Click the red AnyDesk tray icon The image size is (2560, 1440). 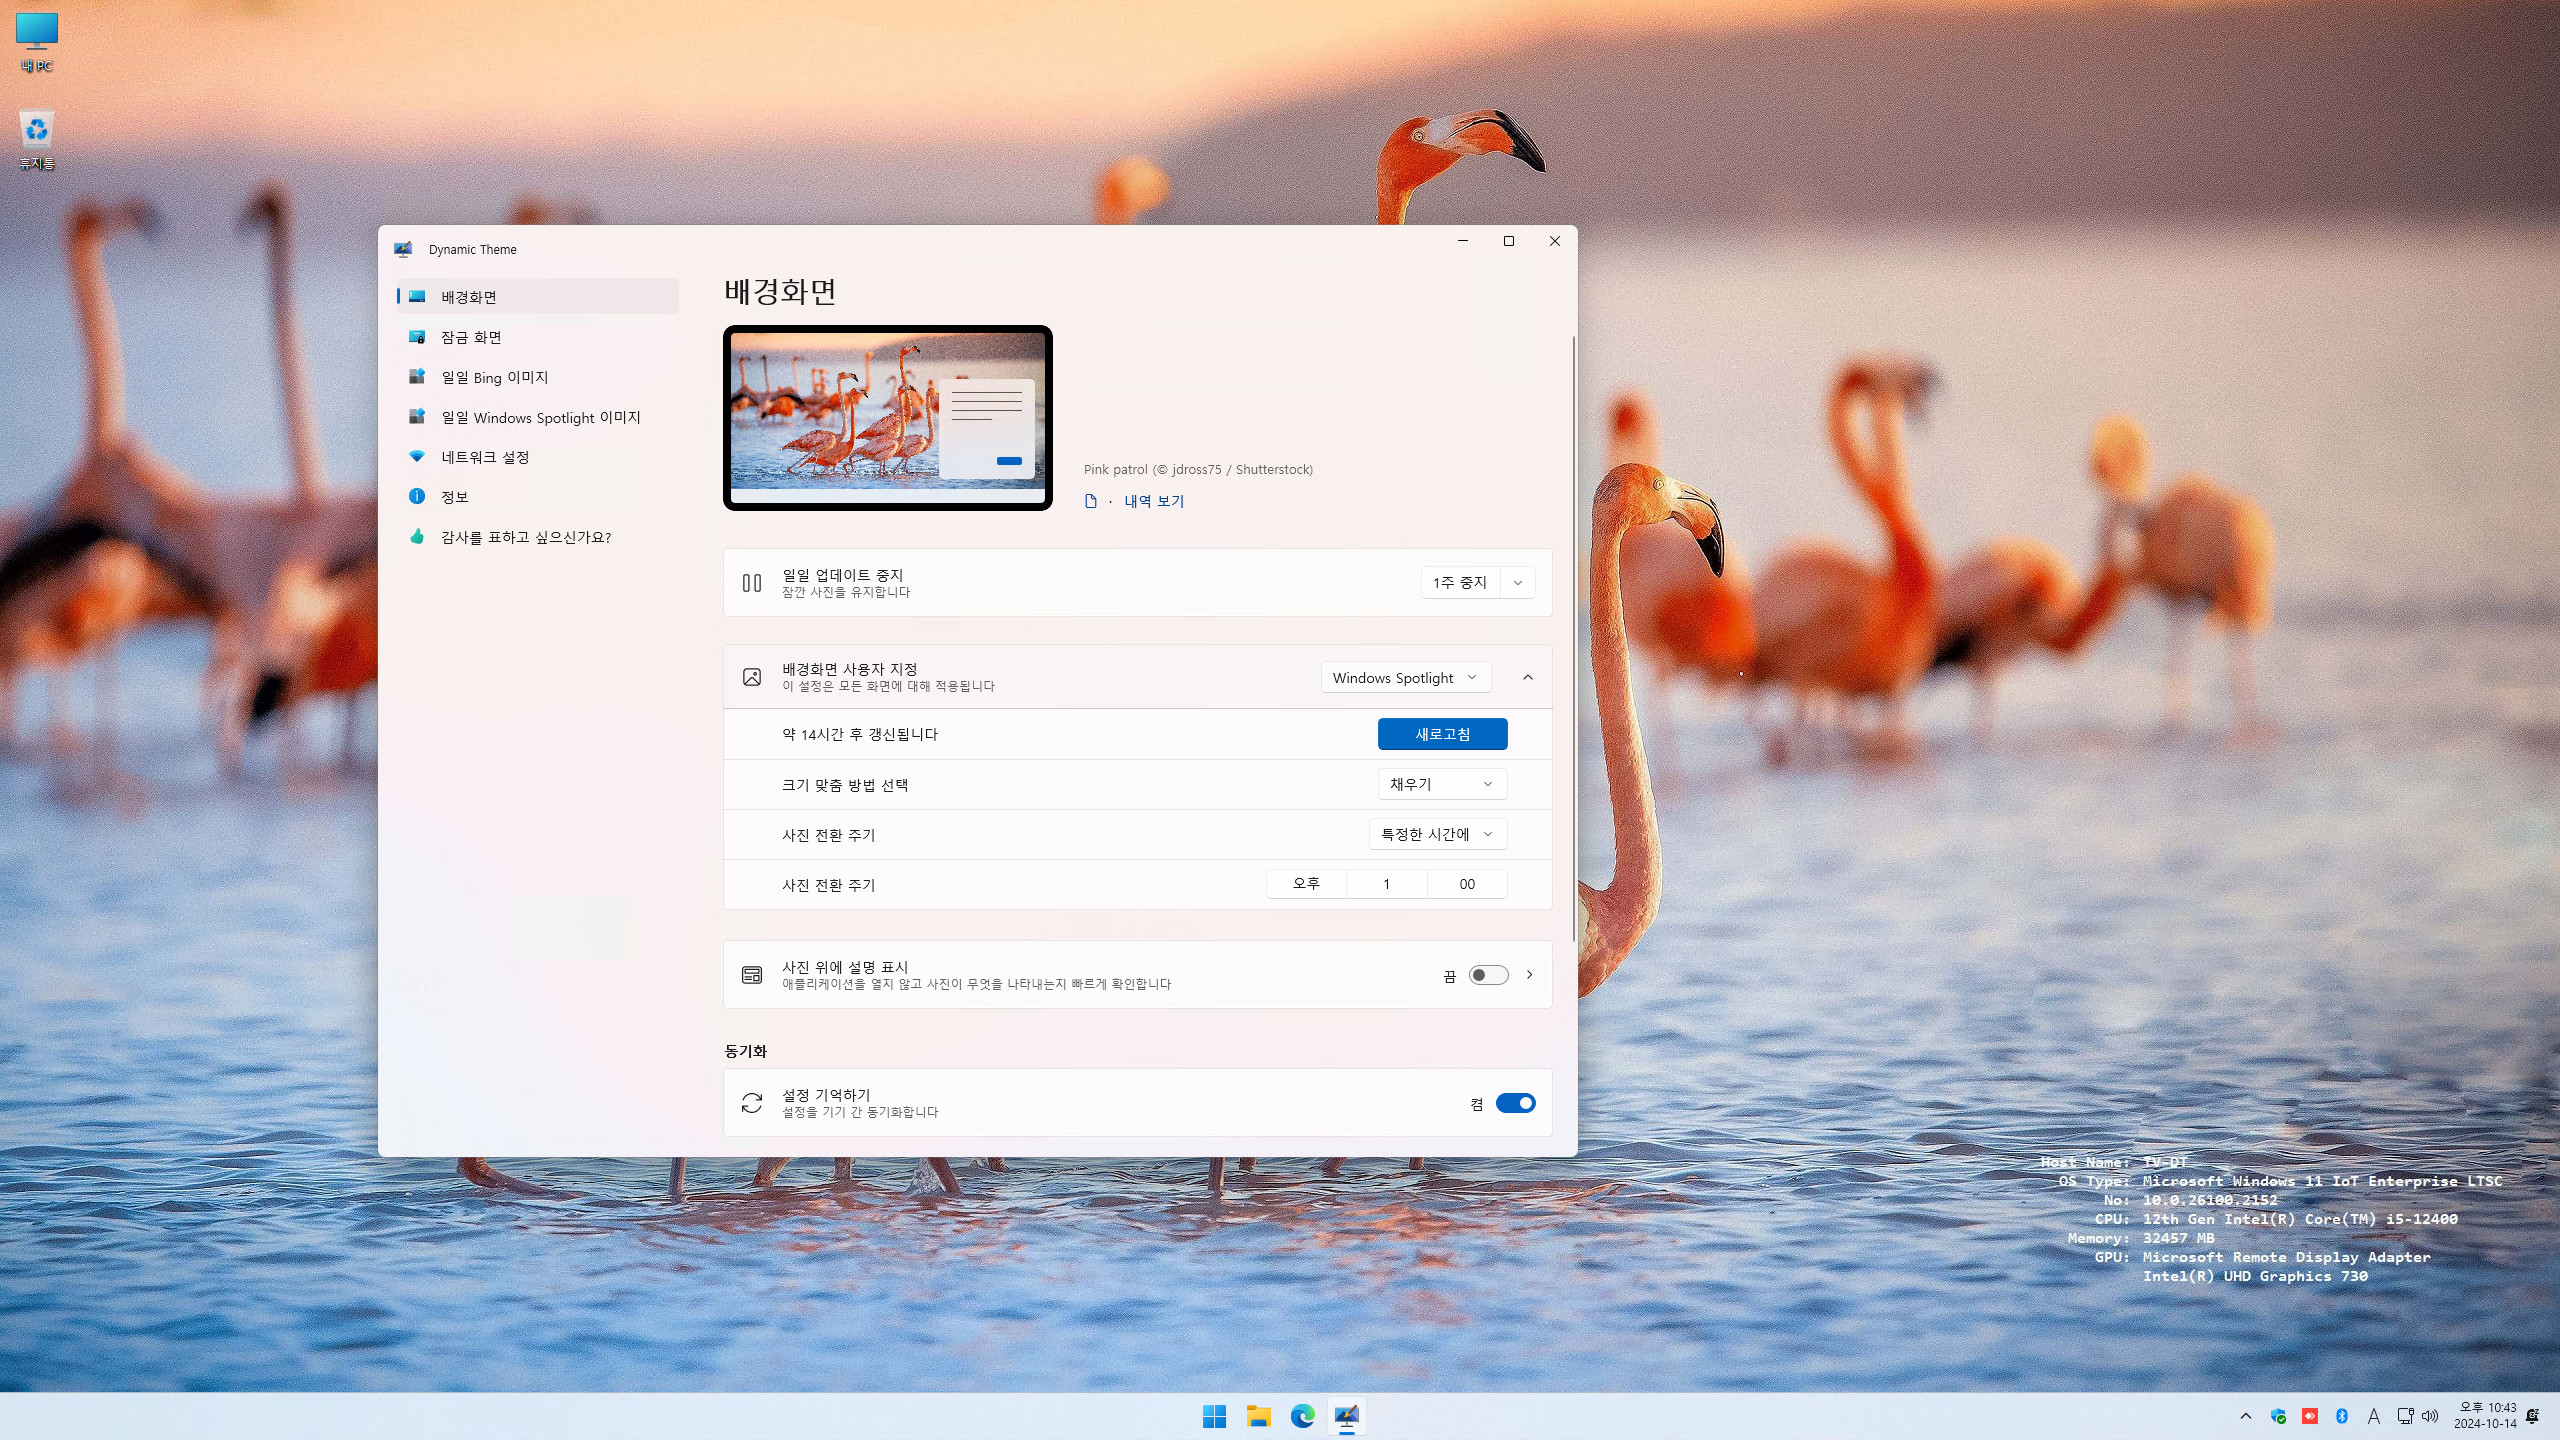point(2310,1416)
